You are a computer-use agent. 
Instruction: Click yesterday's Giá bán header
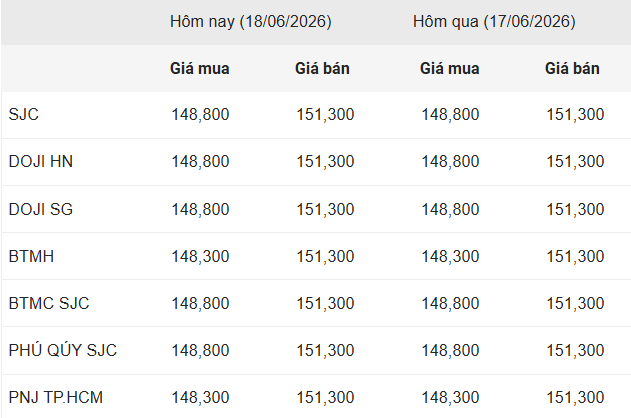(x=572, y=68)
